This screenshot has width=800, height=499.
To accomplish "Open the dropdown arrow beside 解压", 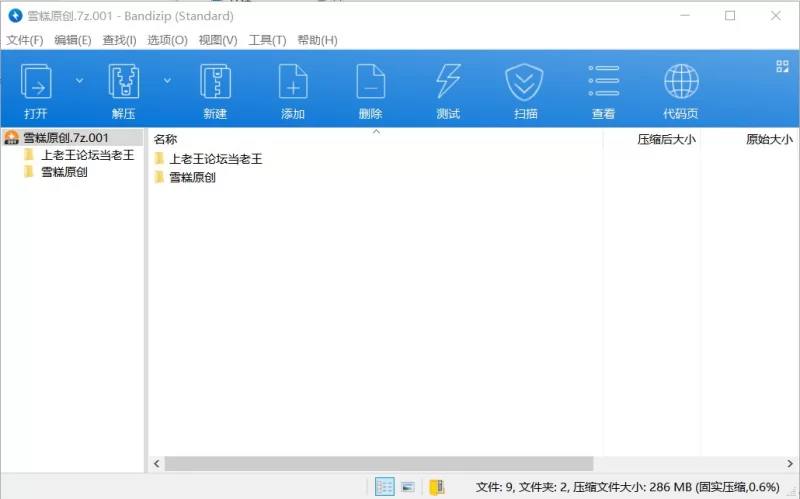I will point(167,81).
